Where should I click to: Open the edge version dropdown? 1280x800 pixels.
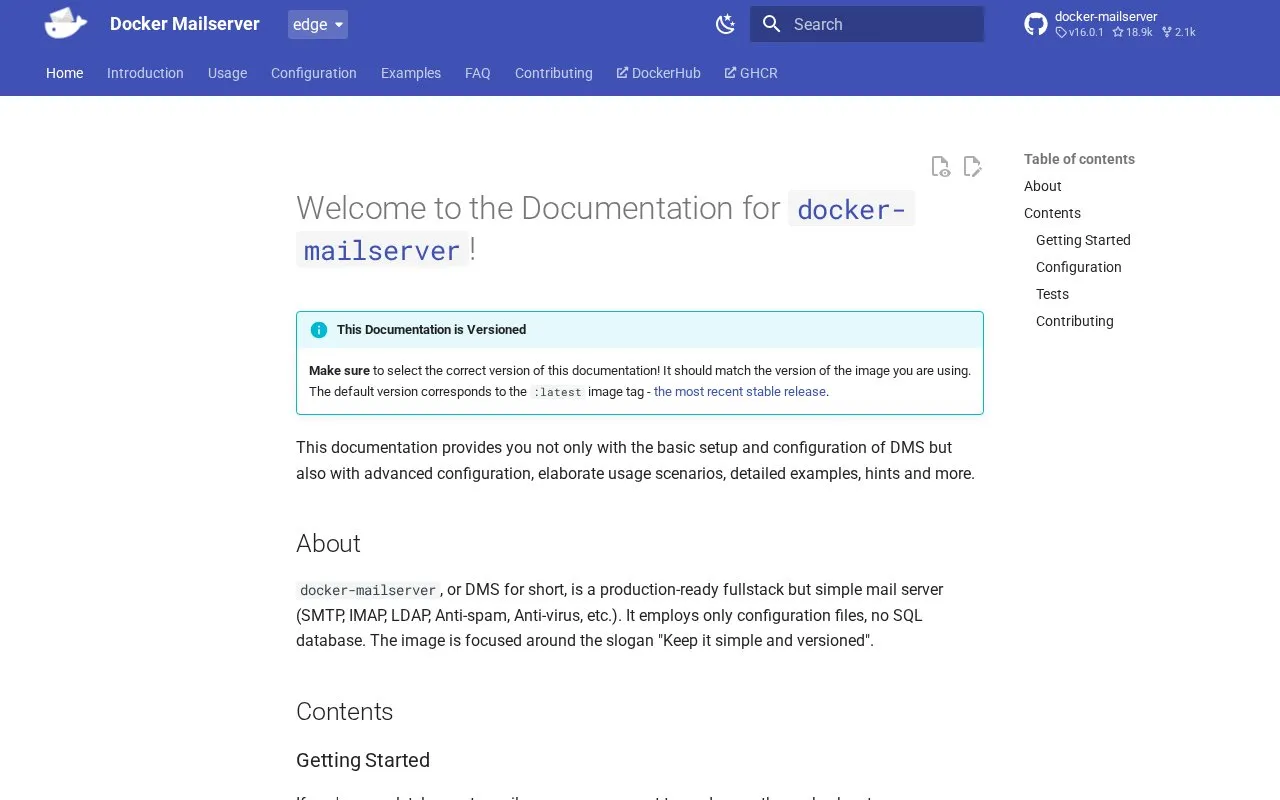click(x=318, y=24)
